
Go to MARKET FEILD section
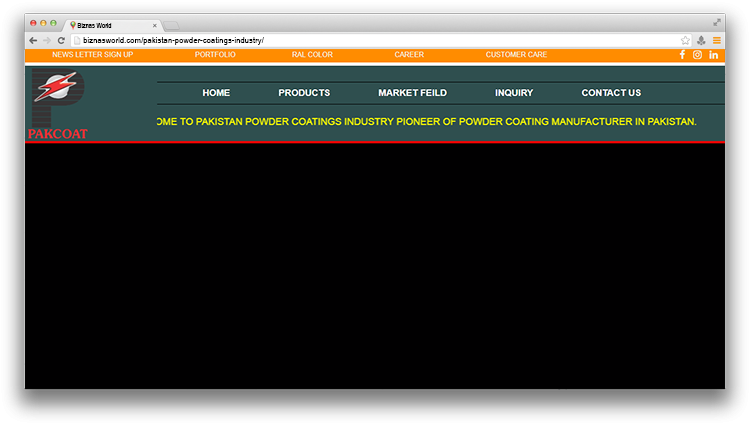click(x=412, y=93)
